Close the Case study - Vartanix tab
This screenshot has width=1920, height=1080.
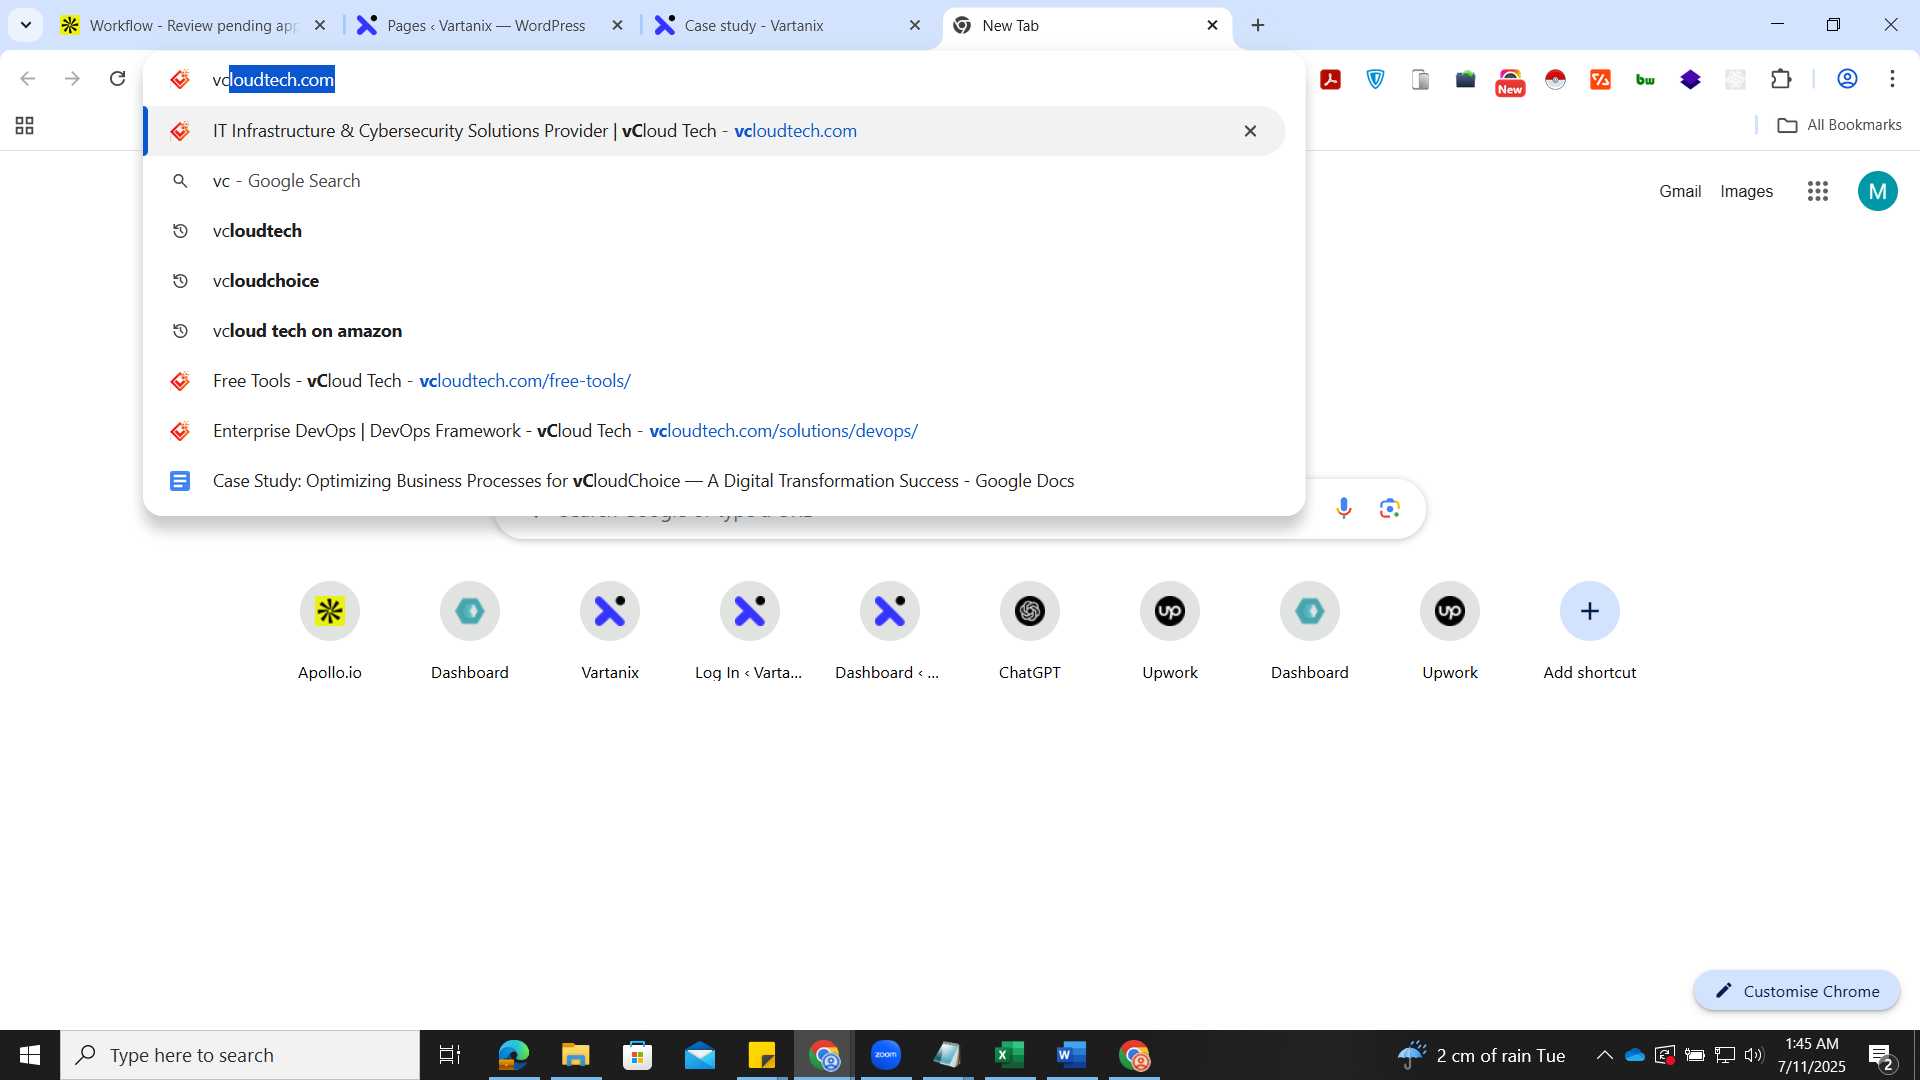coord(914,25)
